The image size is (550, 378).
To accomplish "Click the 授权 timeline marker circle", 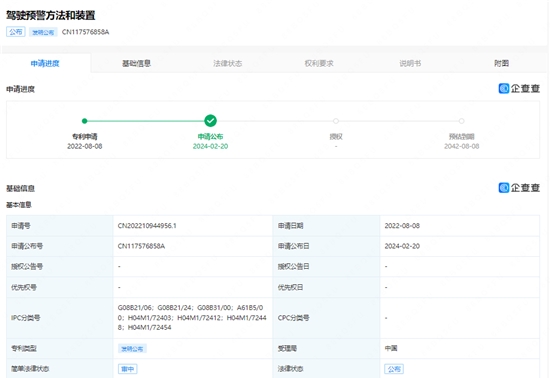I will click(336, 121).
